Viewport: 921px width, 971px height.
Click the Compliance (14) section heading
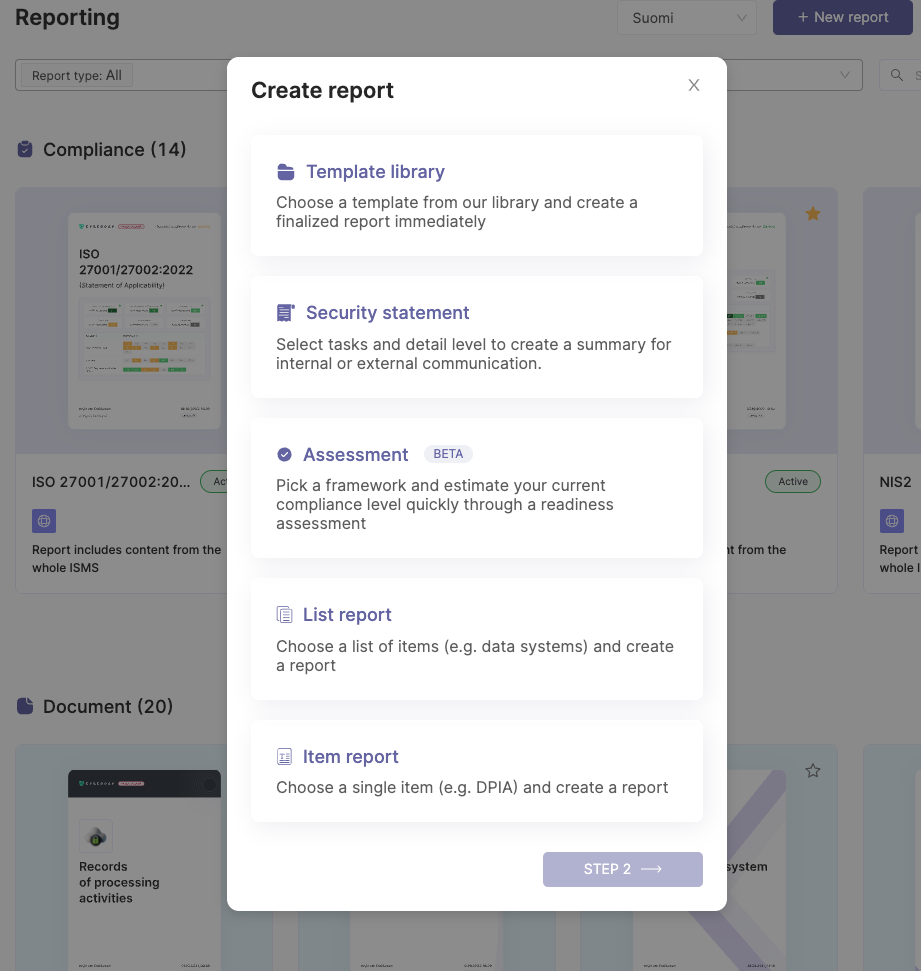pos(115,149)
